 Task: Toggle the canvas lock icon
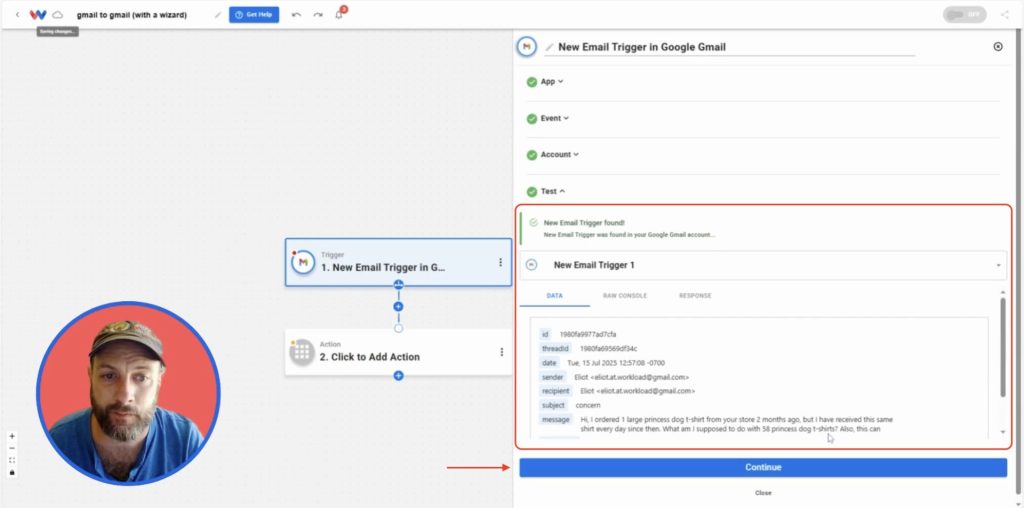[x=12, y=472]
